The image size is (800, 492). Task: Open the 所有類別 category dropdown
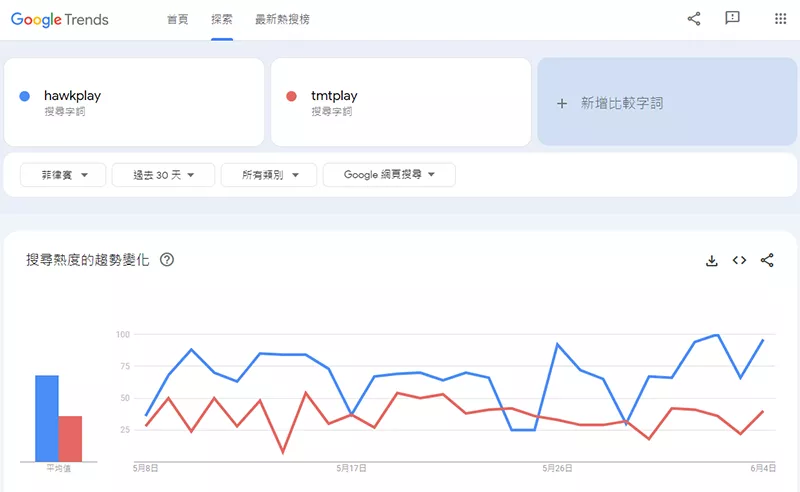click(269, 175)
